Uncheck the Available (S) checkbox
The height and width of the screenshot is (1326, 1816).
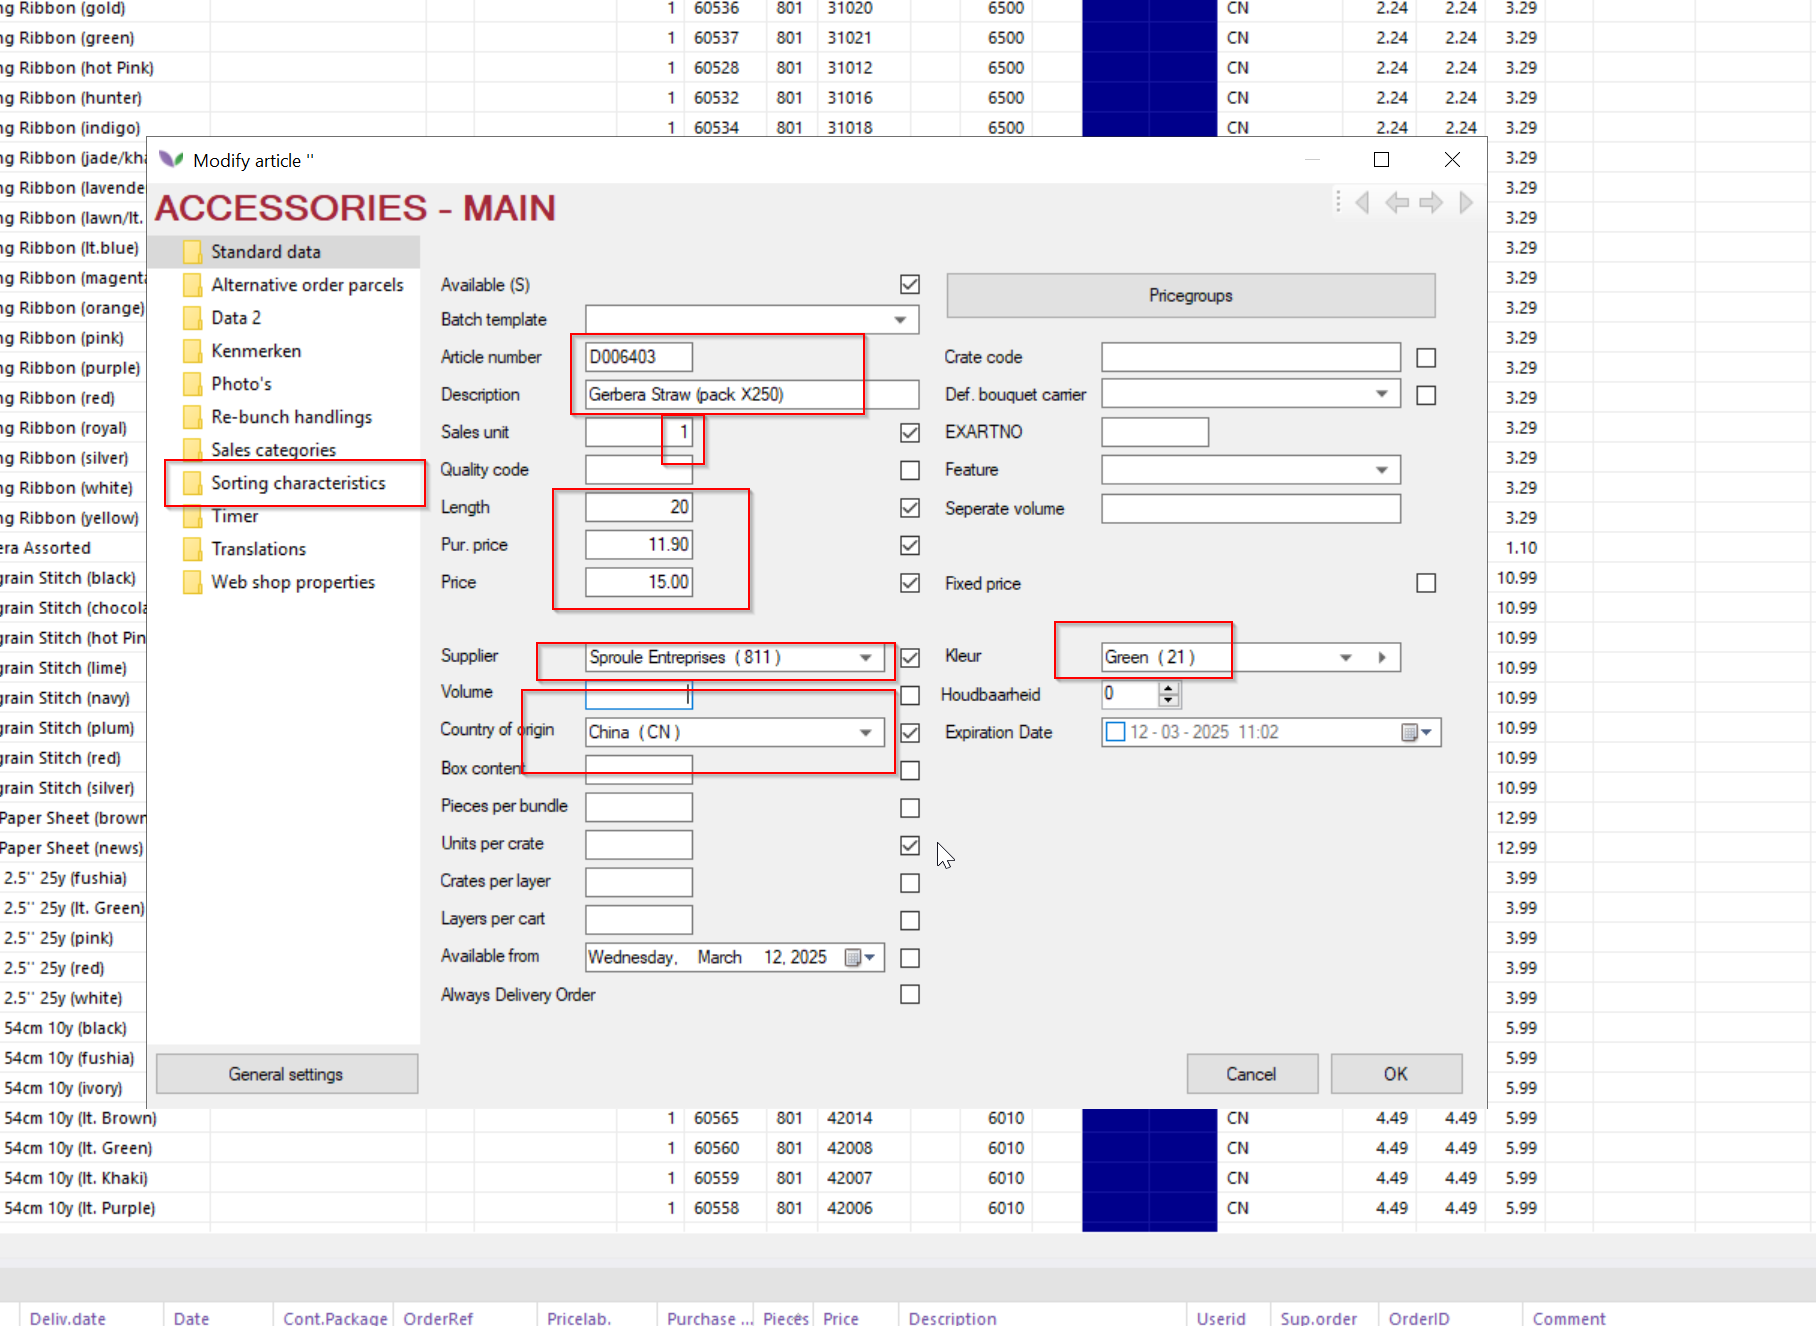coord(910,285)
